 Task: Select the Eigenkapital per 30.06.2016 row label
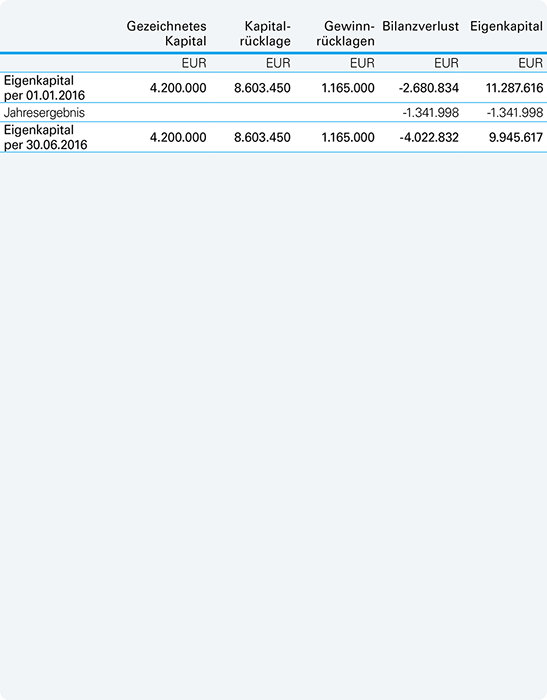pos(46,138)
